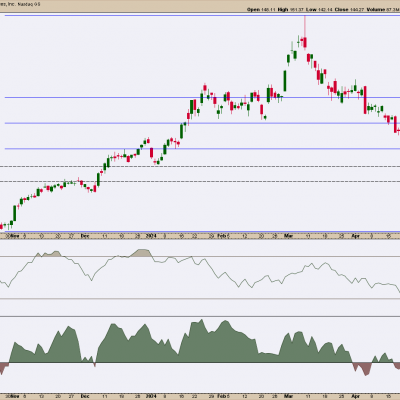The image size is (400, 400).
Task: Select the Feb label on upper date axis
Action: coord(222,236)
